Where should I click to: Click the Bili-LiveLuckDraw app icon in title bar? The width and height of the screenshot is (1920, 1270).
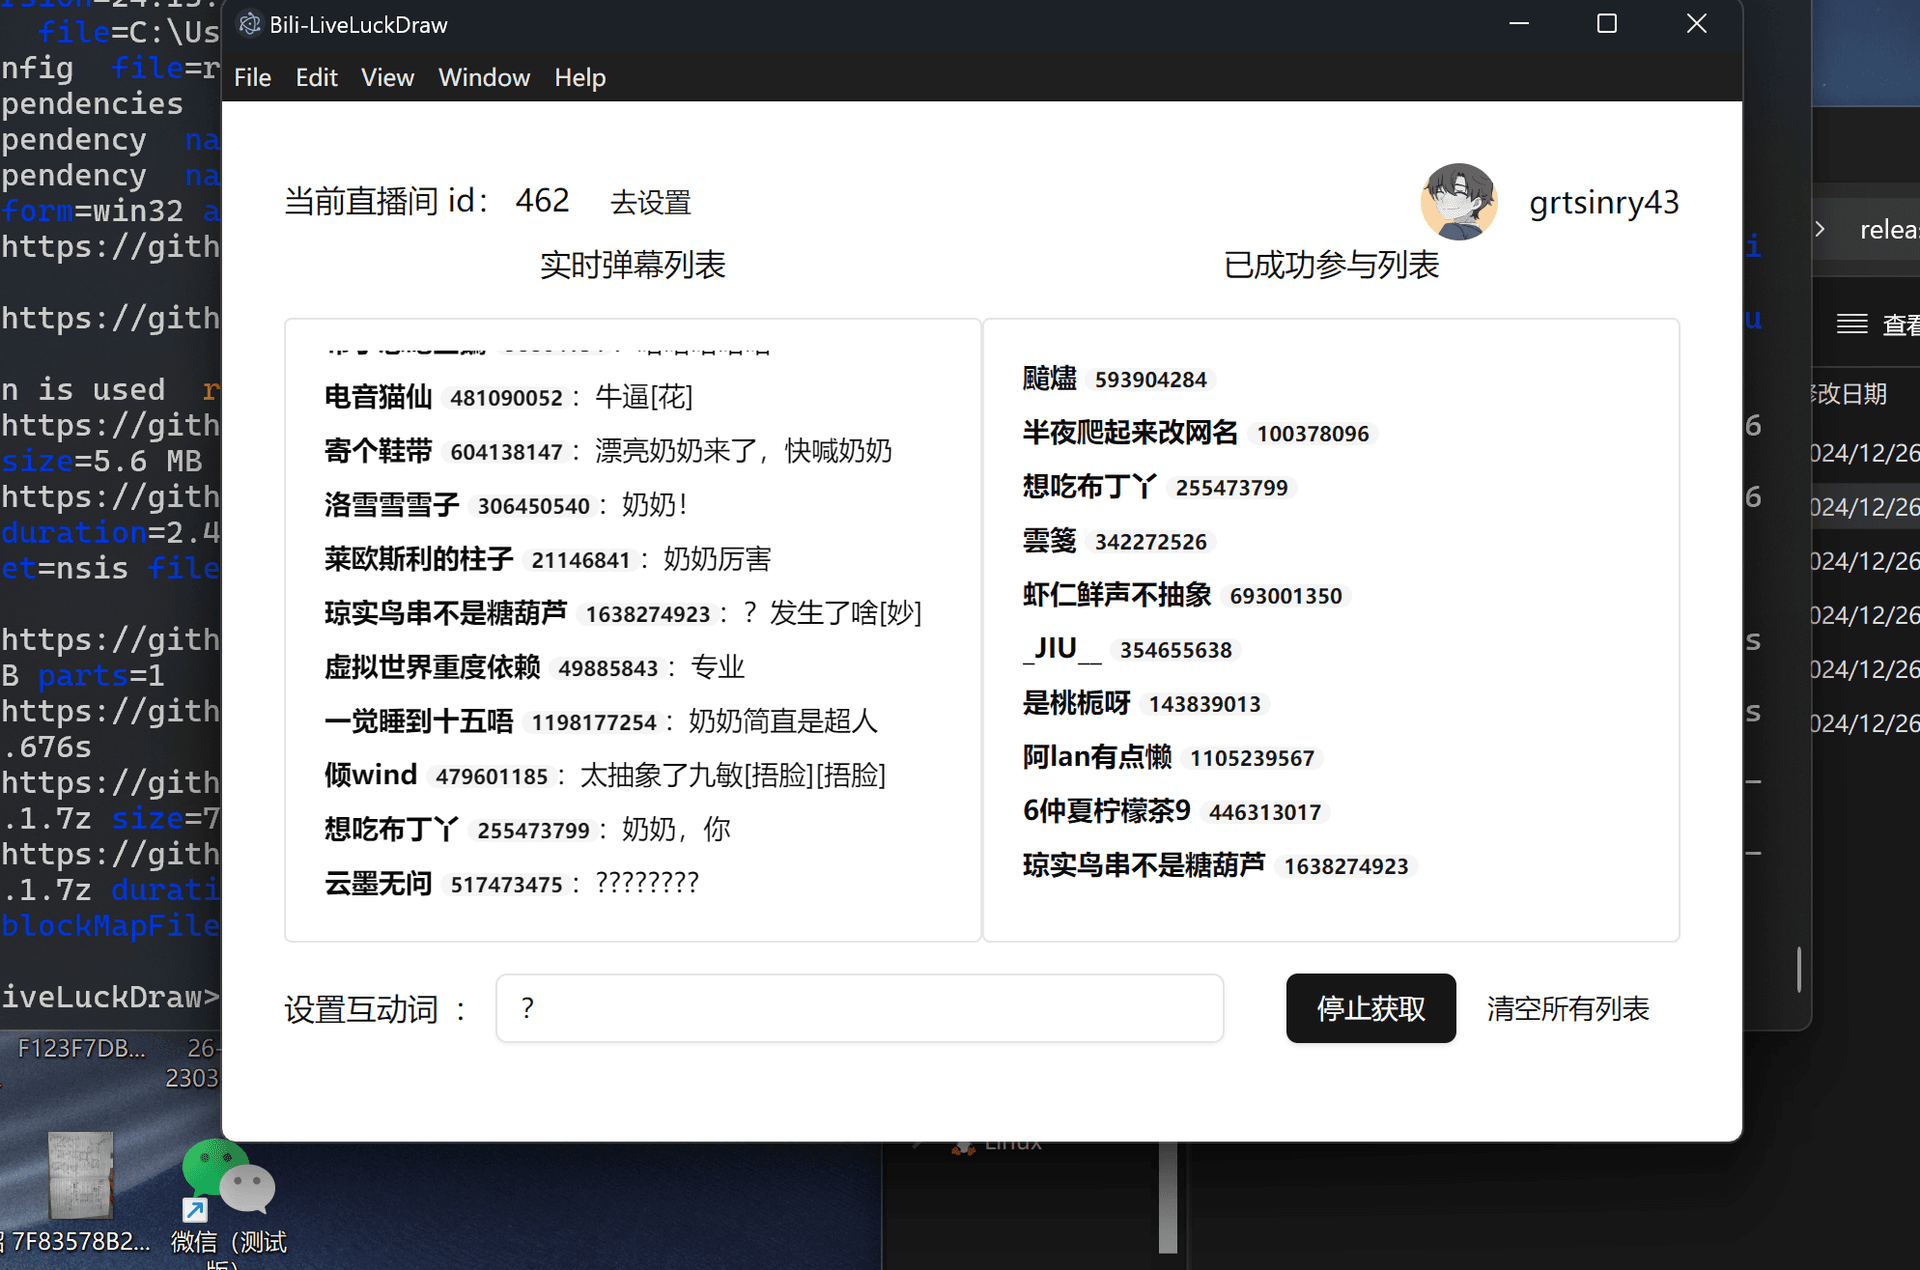click(x=248, y=24)
